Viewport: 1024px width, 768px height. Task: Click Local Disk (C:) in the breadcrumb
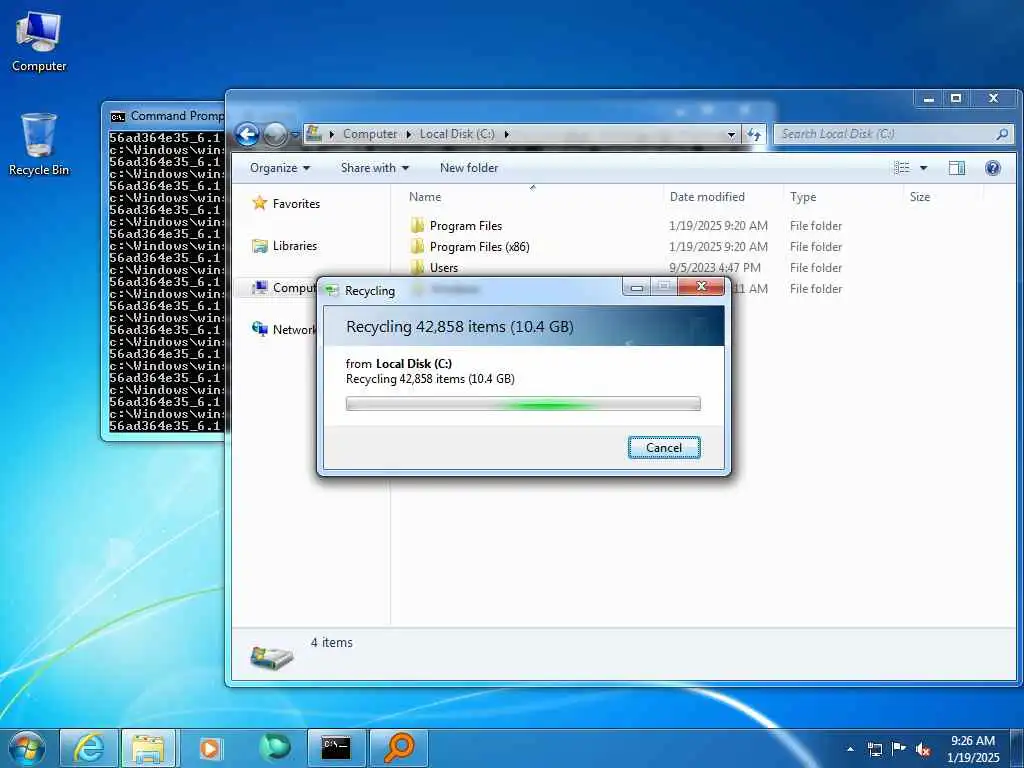click(x=457, y=134)
